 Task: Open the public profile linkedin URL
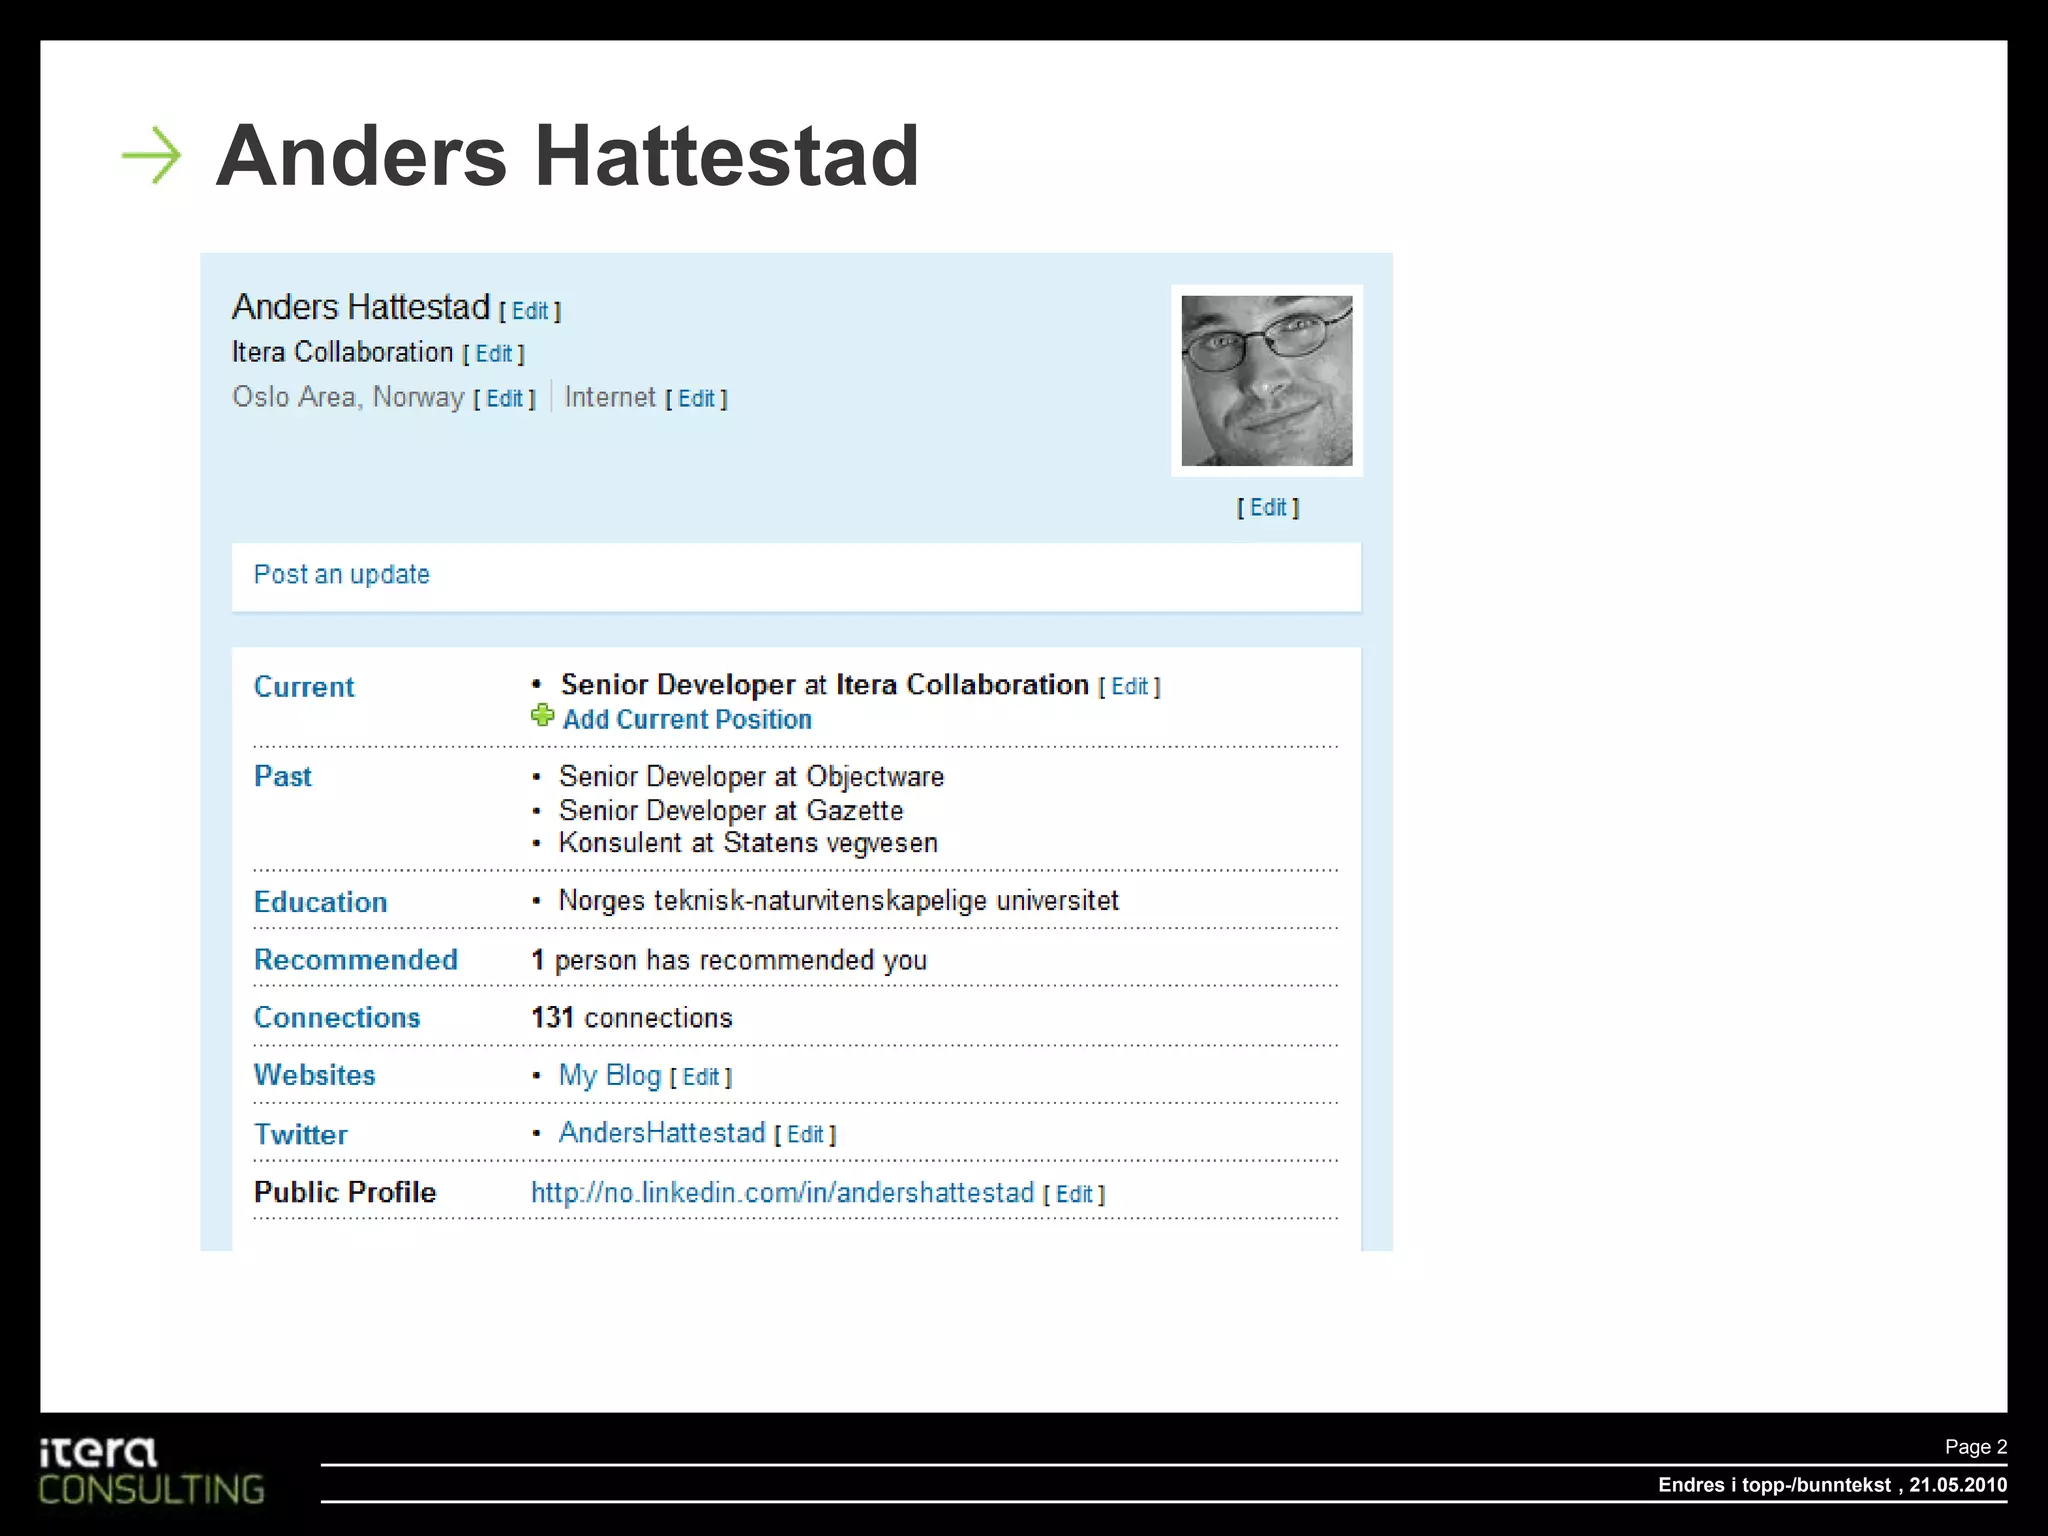tap(782, 1193)
